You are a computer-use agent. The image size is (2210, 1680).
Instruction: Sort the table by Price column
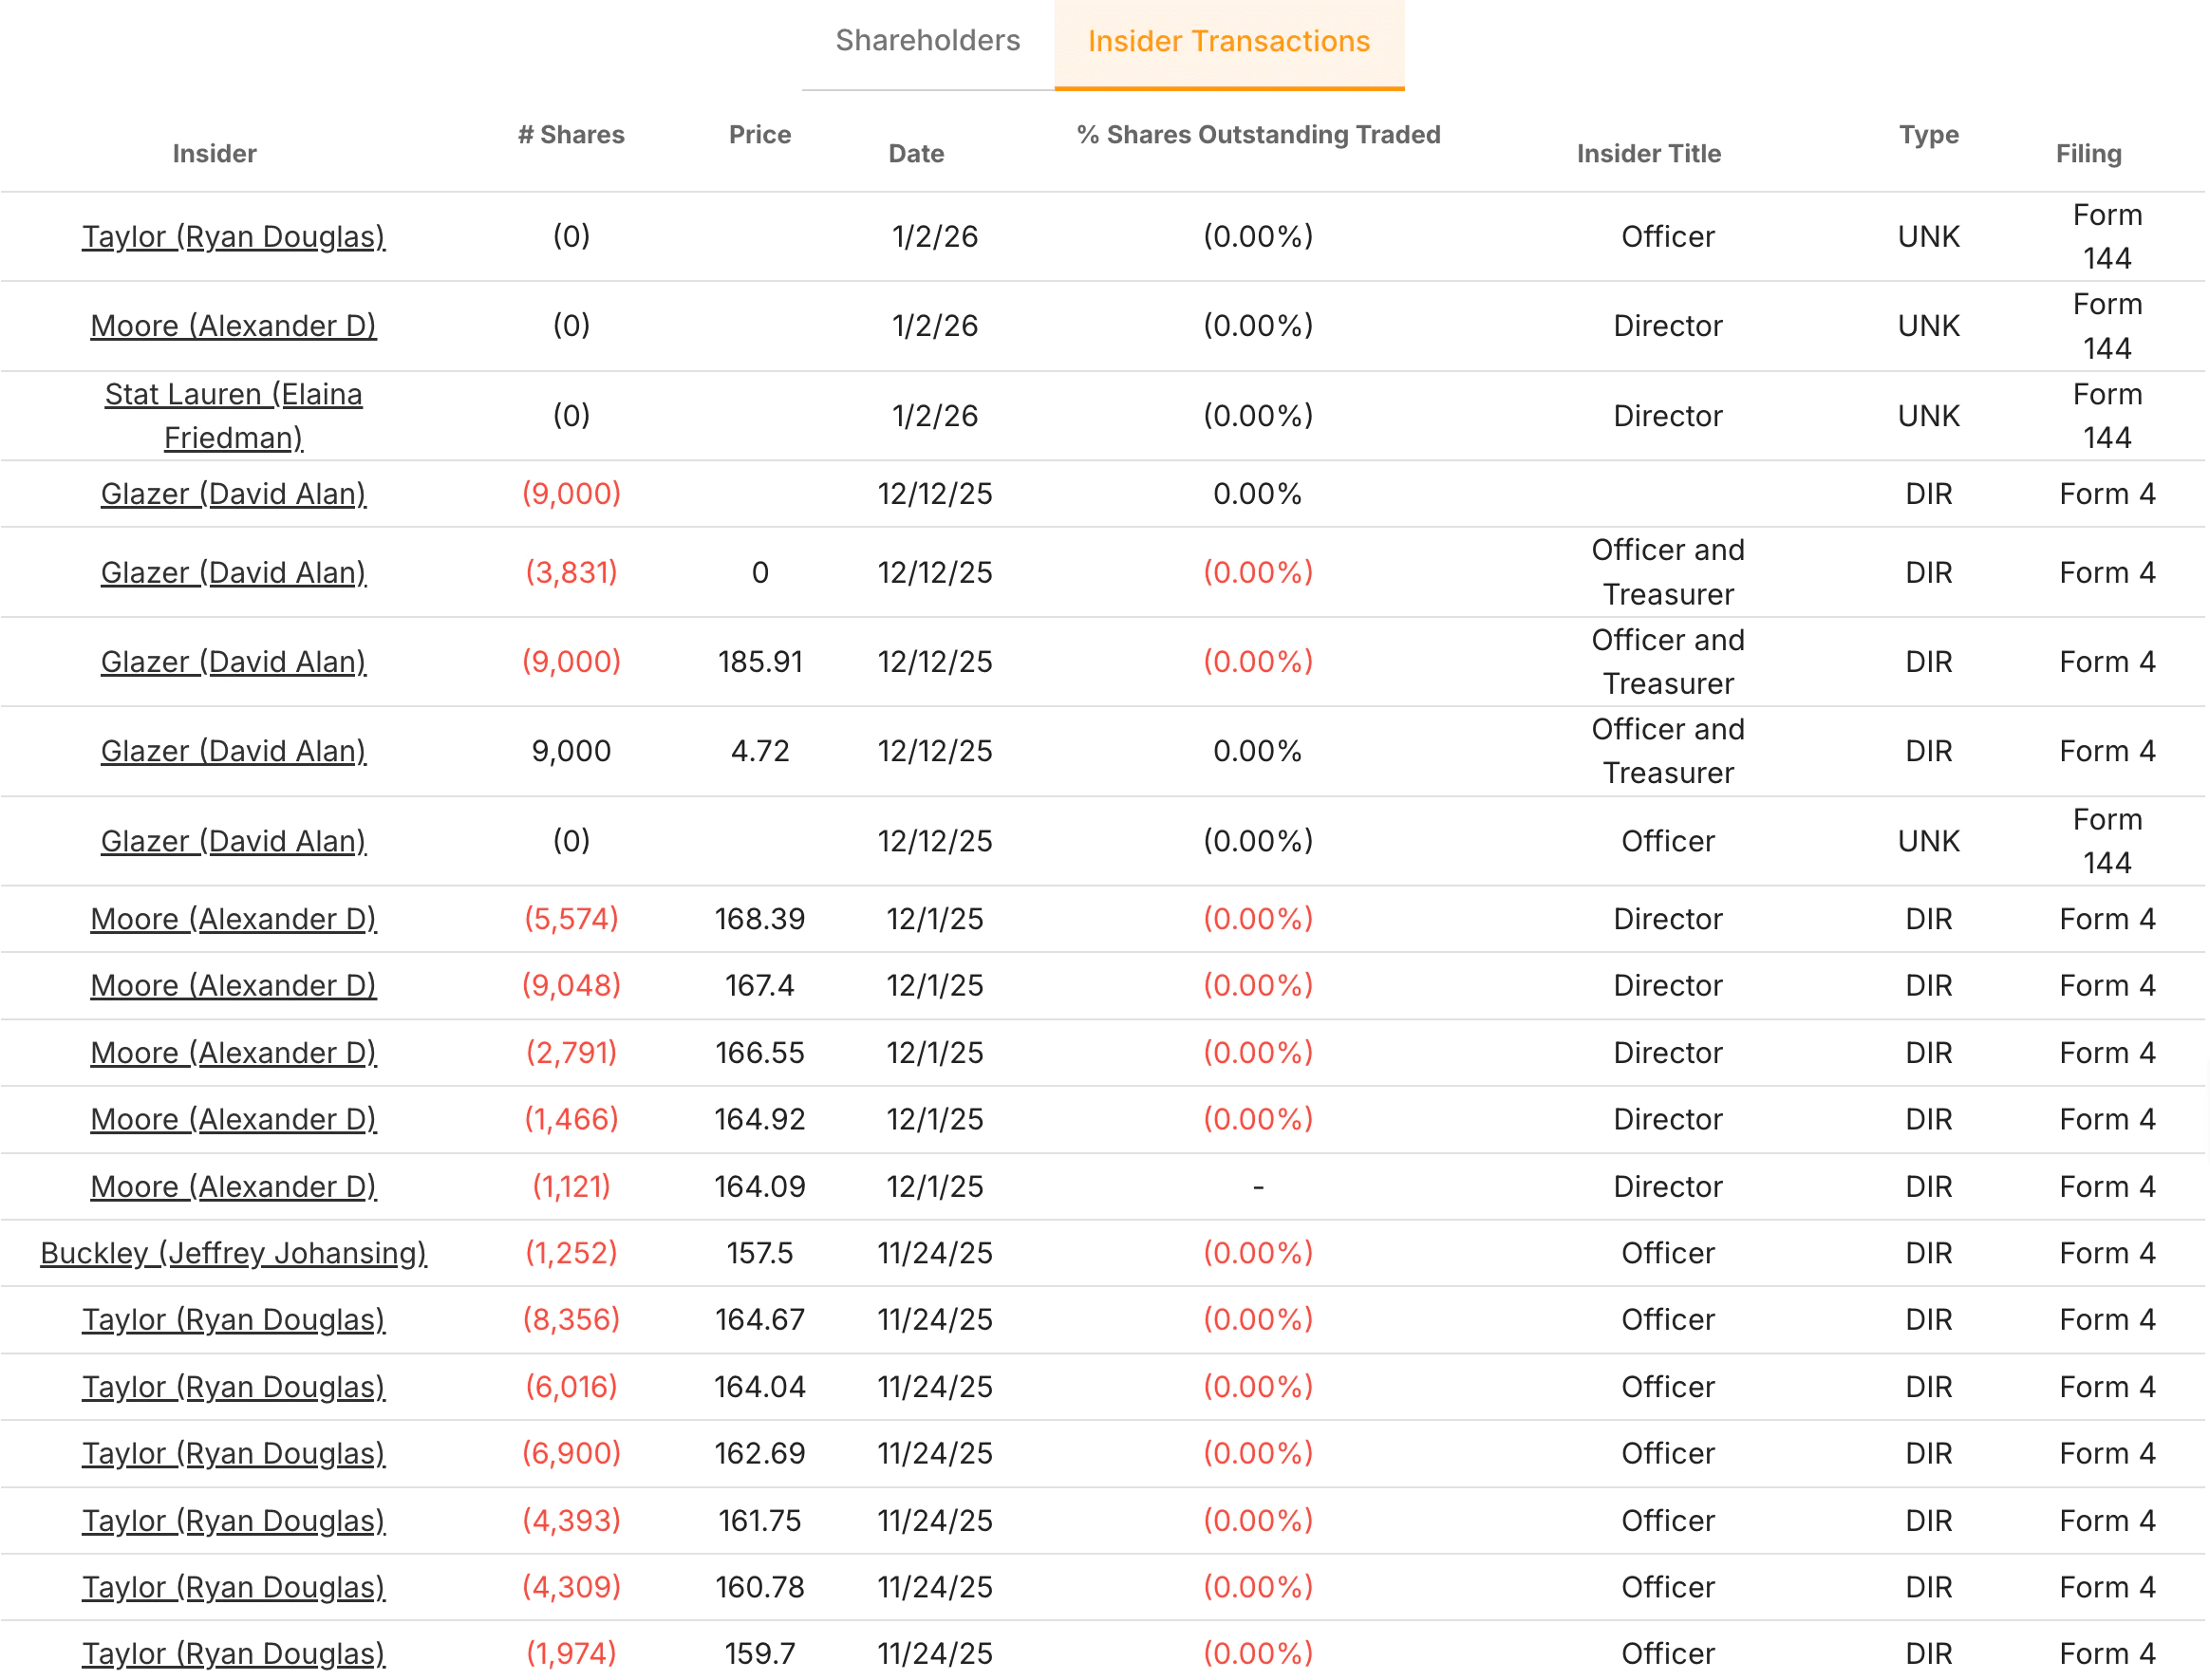[x=759, y=134]
